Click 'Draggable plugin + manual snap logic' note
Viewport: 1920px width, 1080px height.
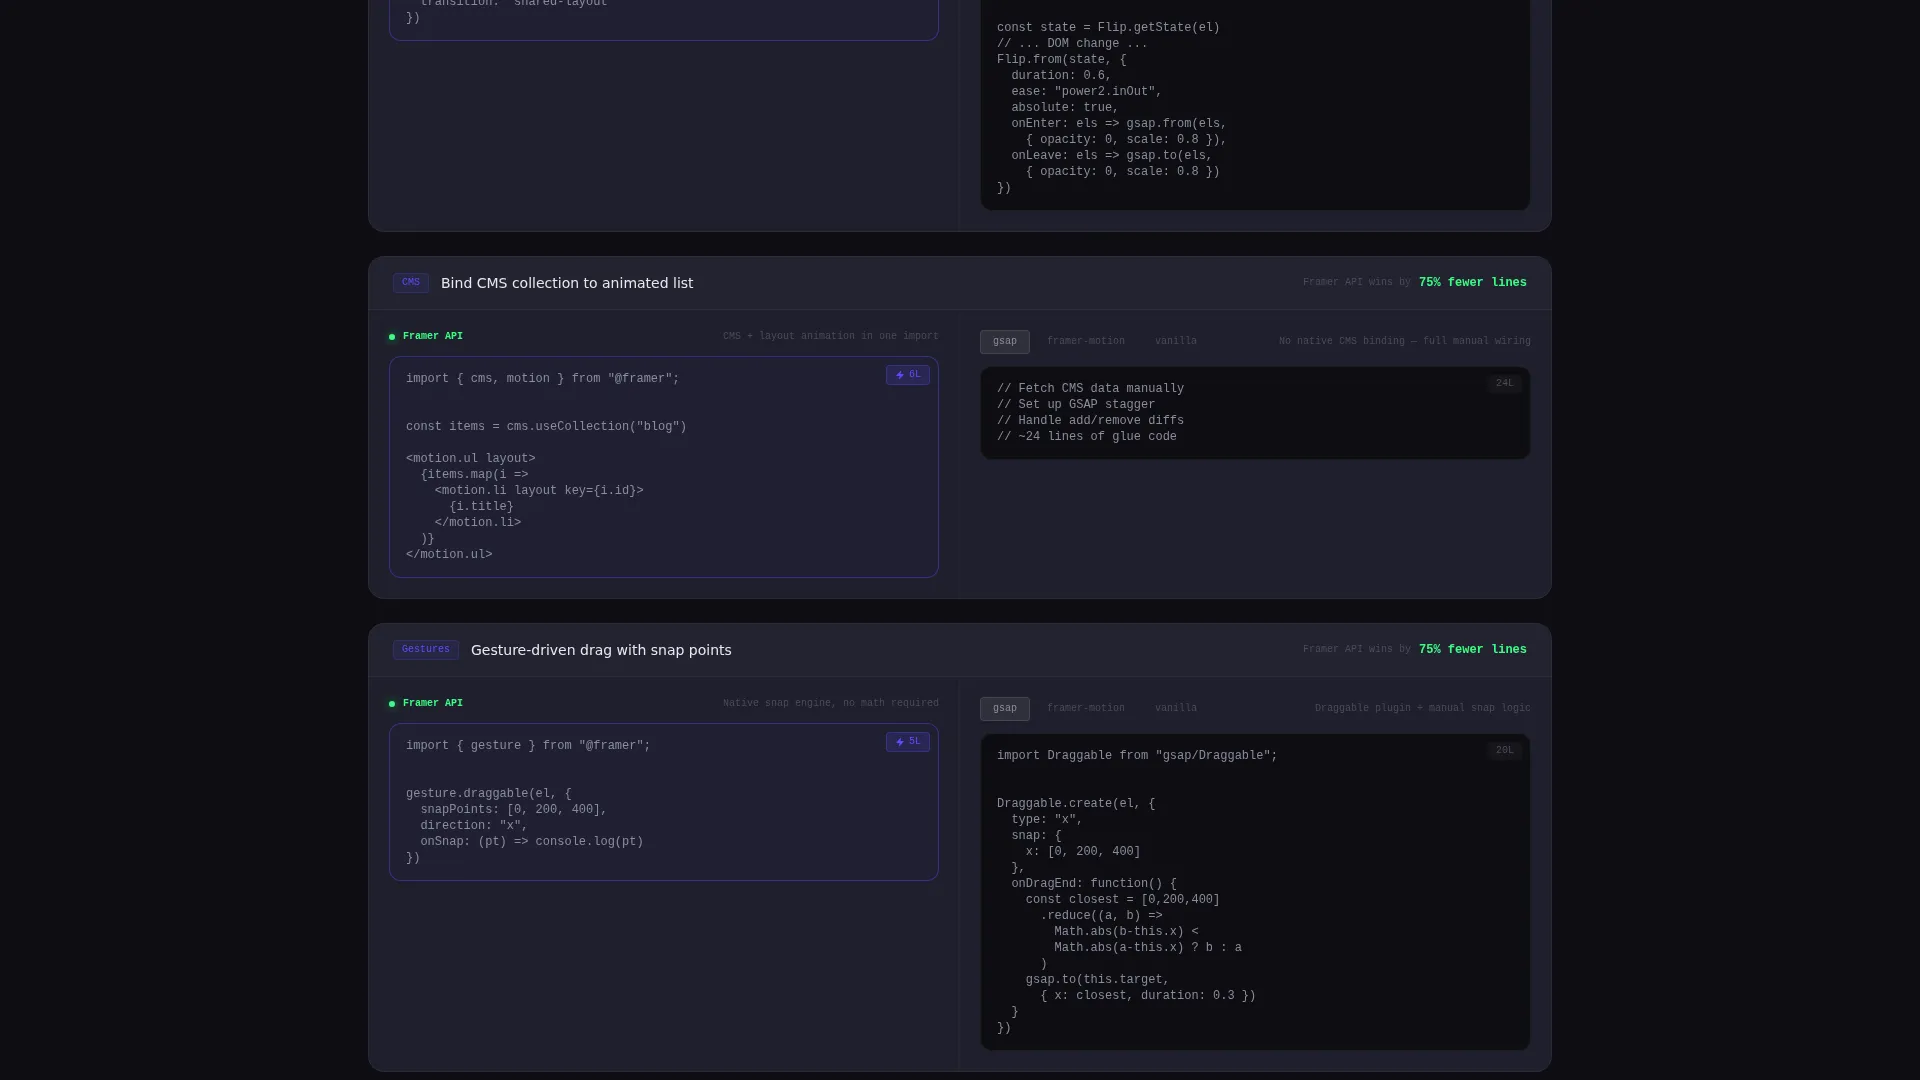click(1422, 709)
